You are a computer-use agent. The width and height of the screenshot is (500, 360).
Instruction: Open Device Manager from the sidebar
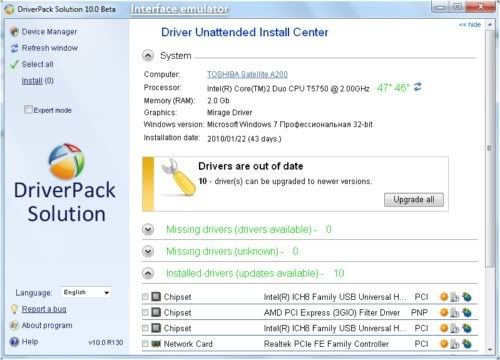(x=49, y=32)
